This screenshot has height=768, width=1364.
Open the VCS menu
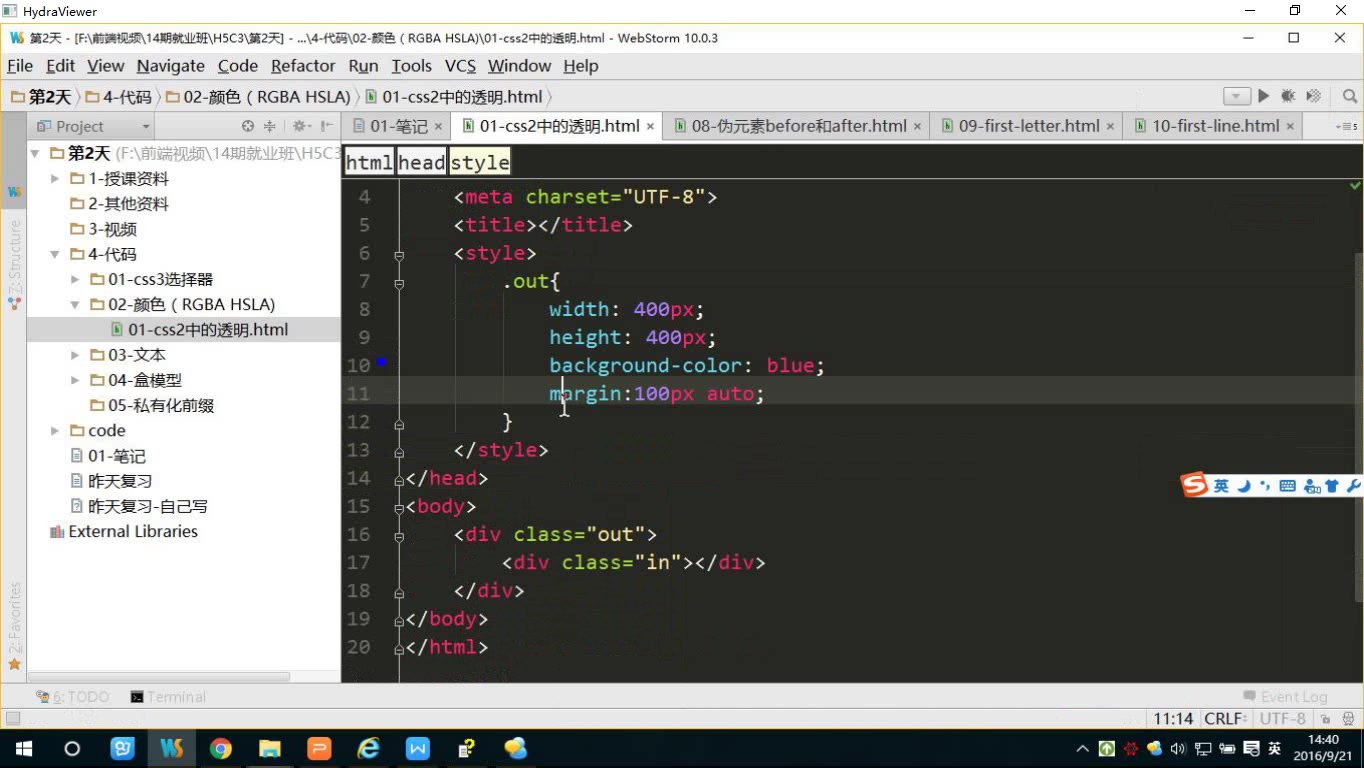coord(460,66)
